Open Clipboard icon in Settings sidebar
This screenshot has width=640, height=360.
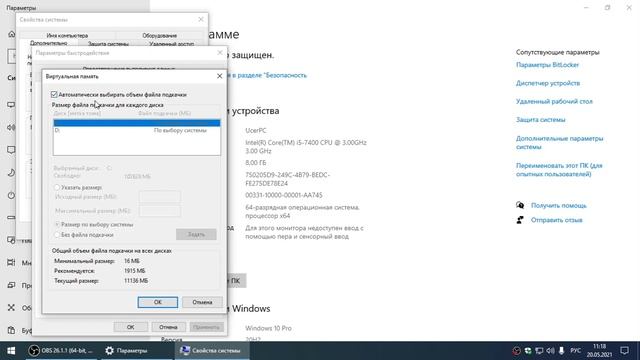[x=11, y=330]
